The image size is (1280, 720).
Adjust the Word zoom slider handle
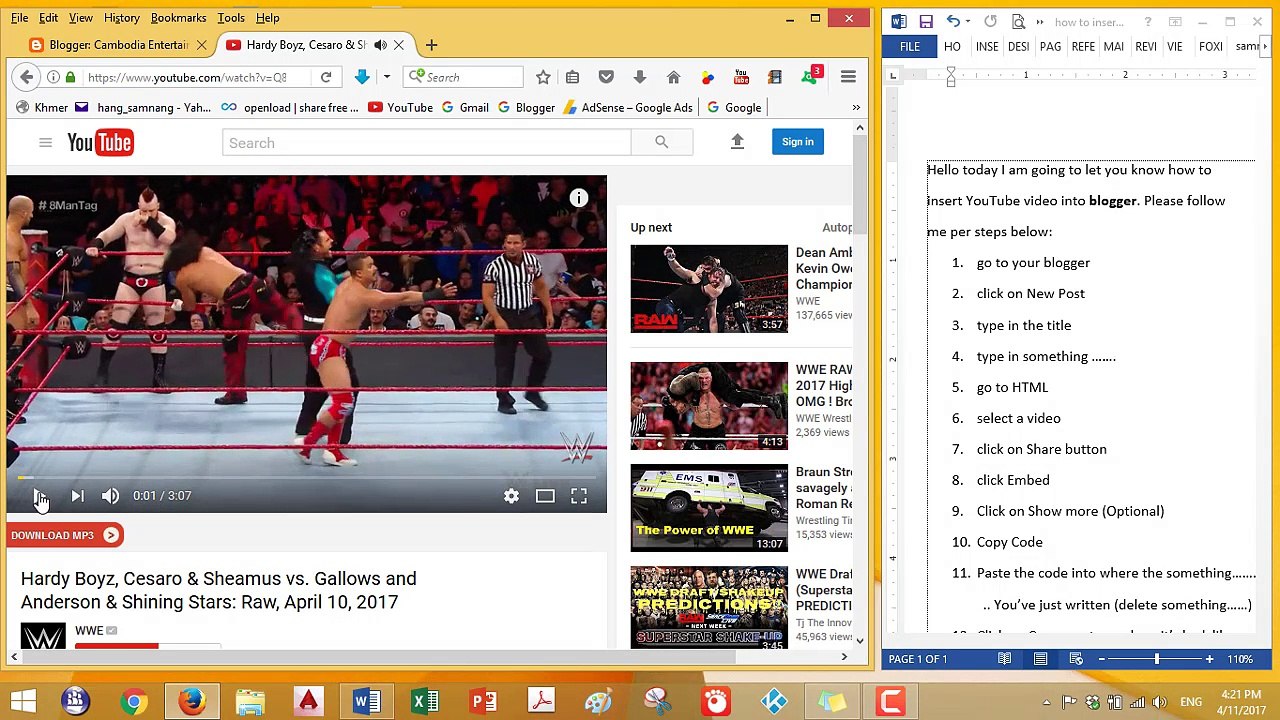[1157, 659]
